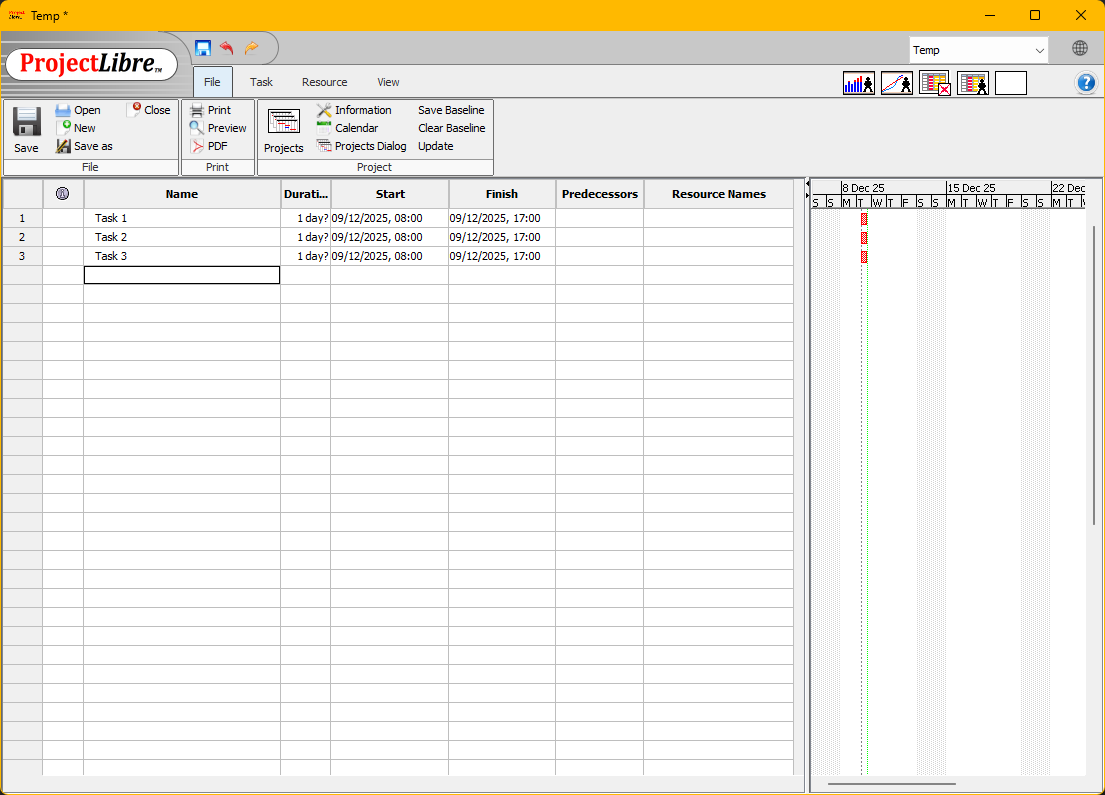This screenshot has width=1105, height=795.
Task: Click Save Baseline in the Project group
Action: coord(450,110)
